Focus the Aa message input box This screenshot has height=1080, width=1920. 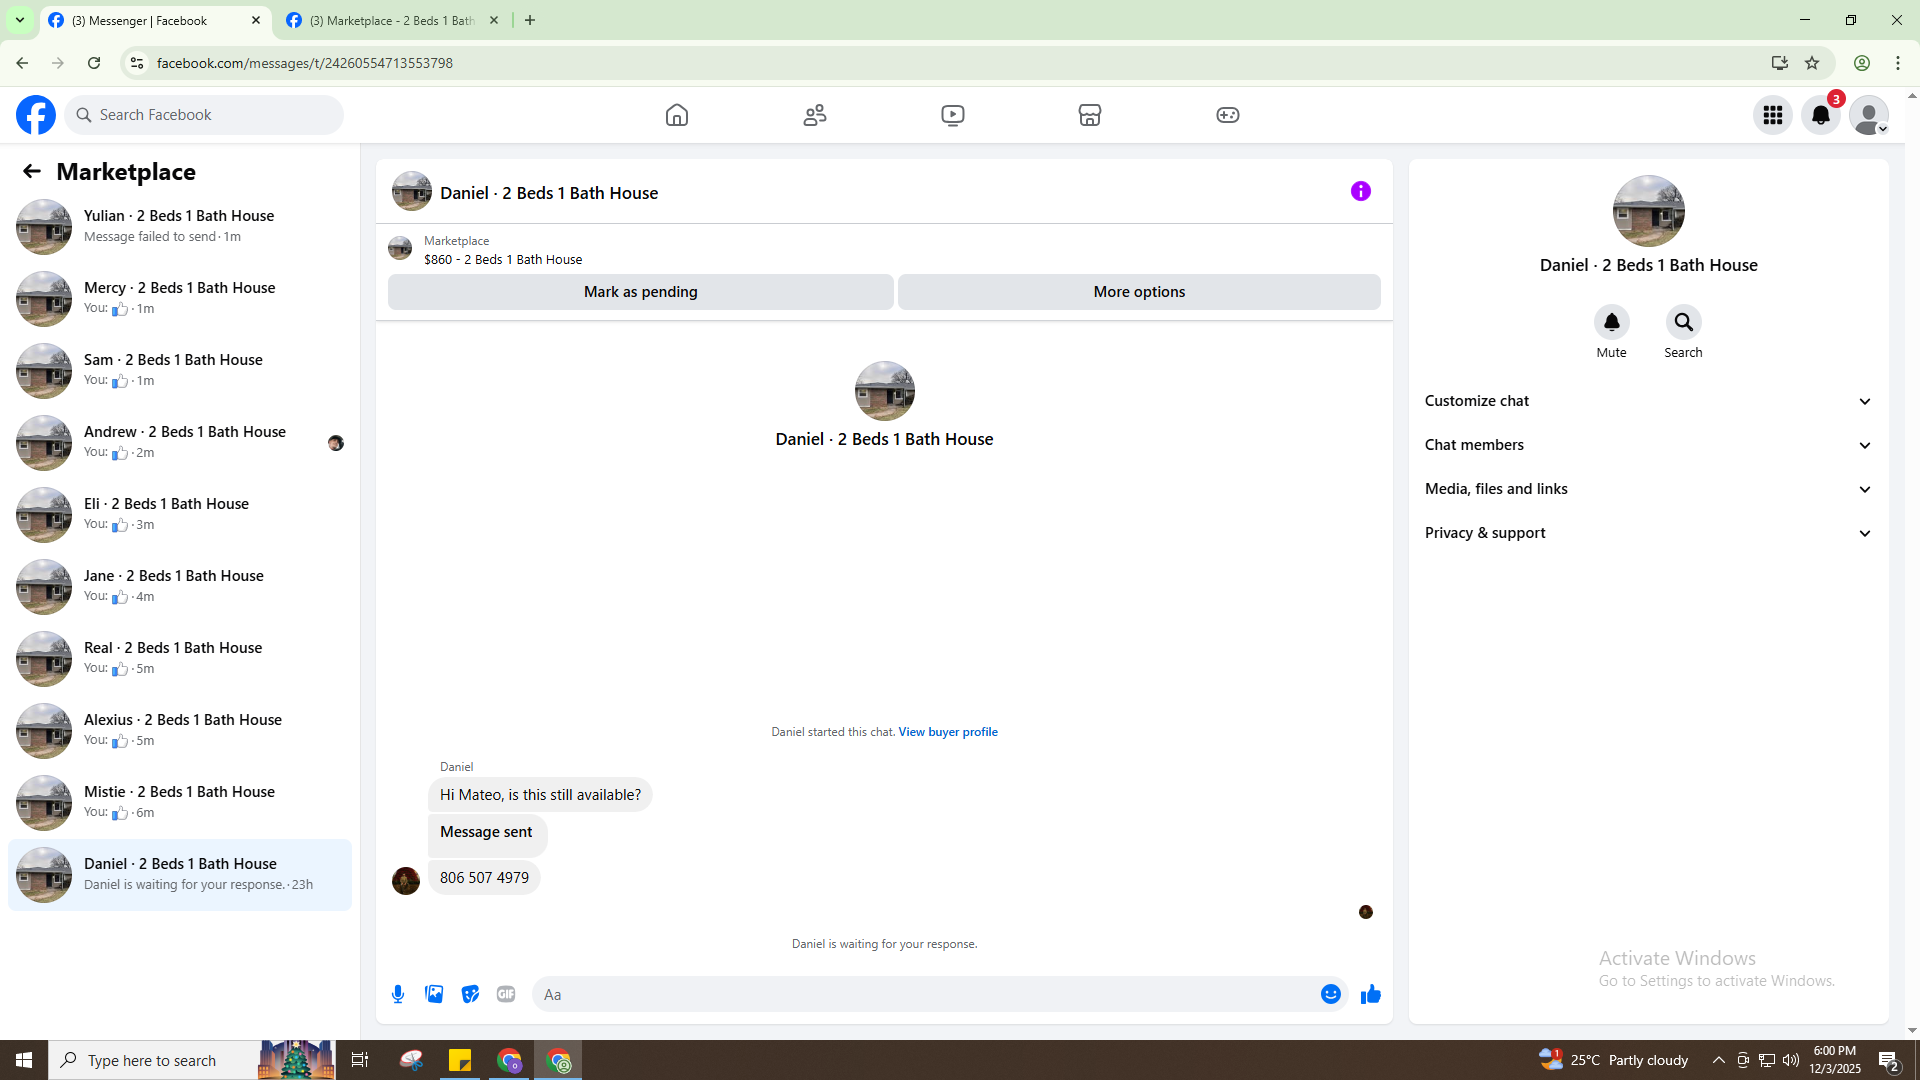click(x=925, y=994)
